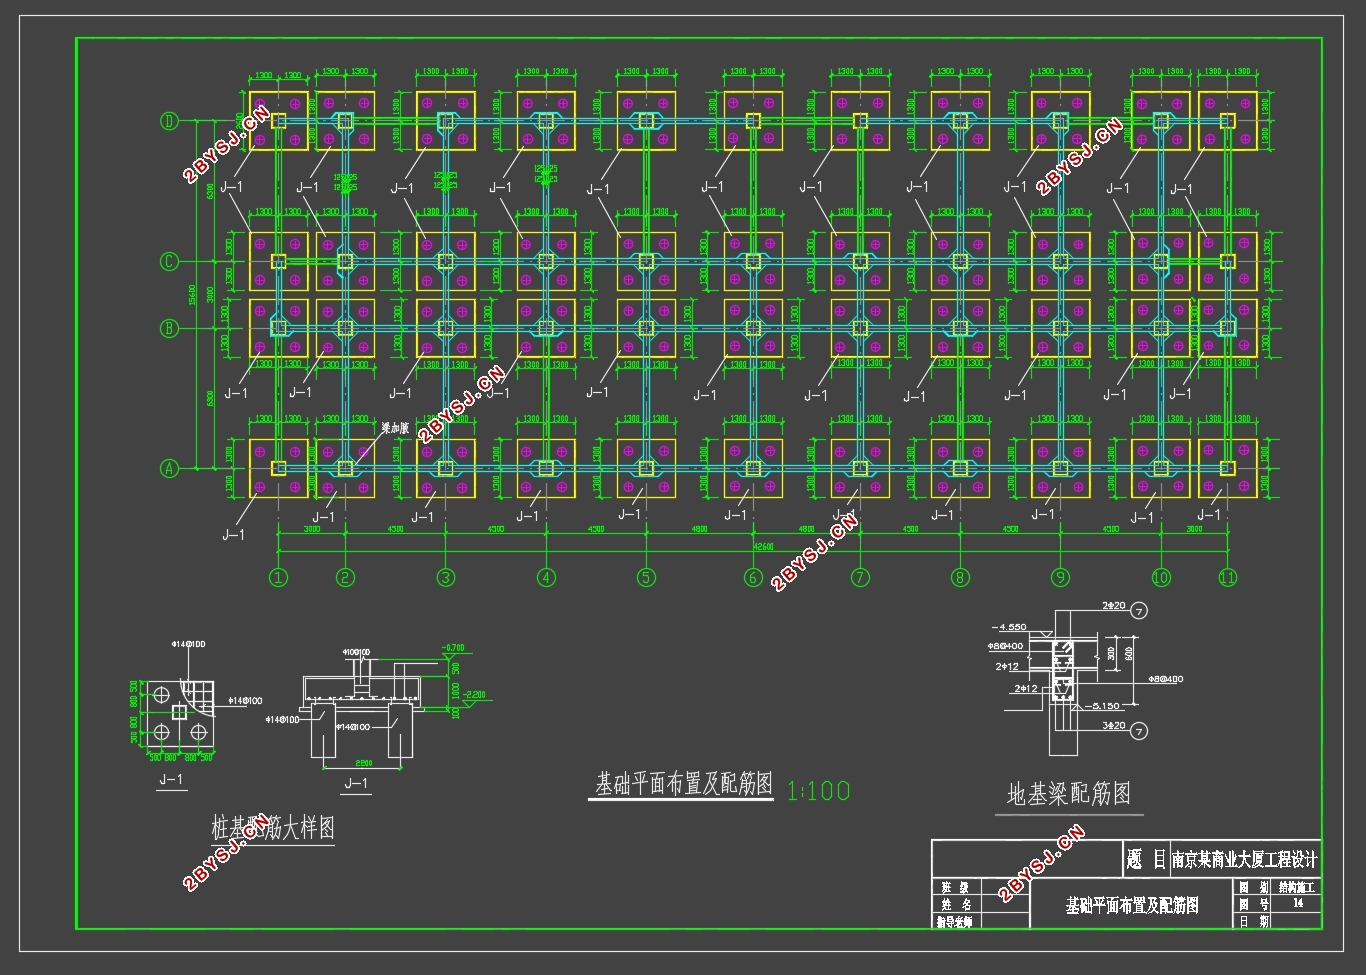Image resolution: width=1366 pixels, height=975 pixels.
Task: Click grid axis bubble D
Action: tap(169, 121)
